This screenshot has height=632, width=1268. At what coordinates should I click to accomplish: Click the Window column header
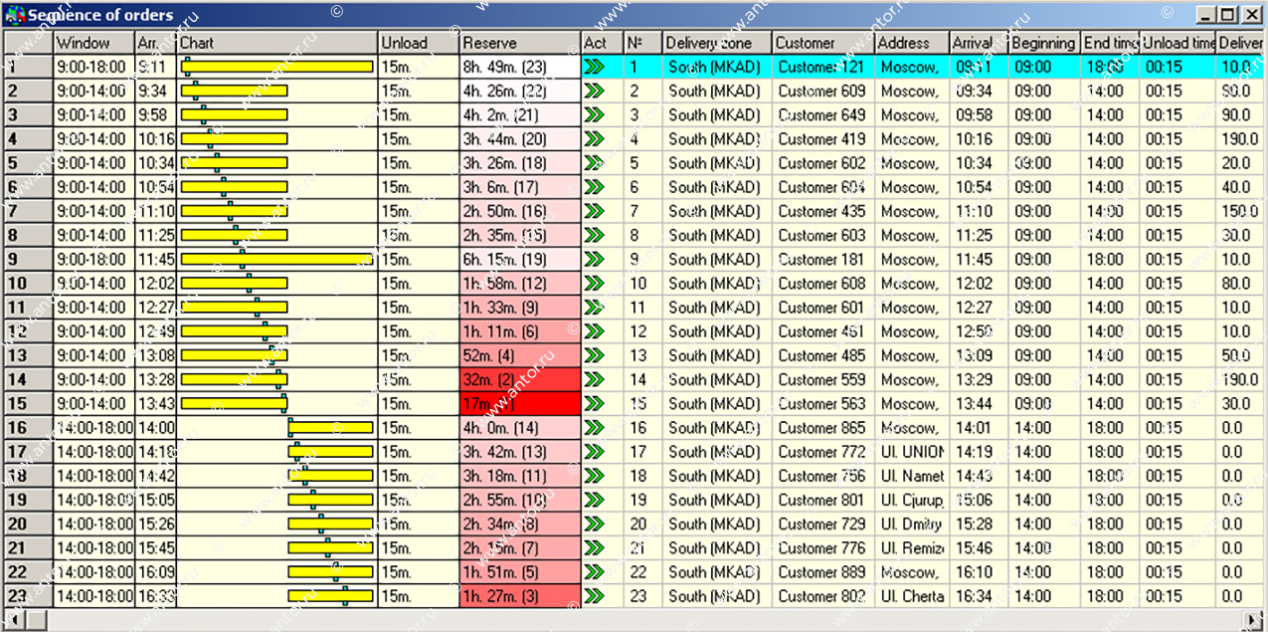pyautogui.click(x=94, y=43)
